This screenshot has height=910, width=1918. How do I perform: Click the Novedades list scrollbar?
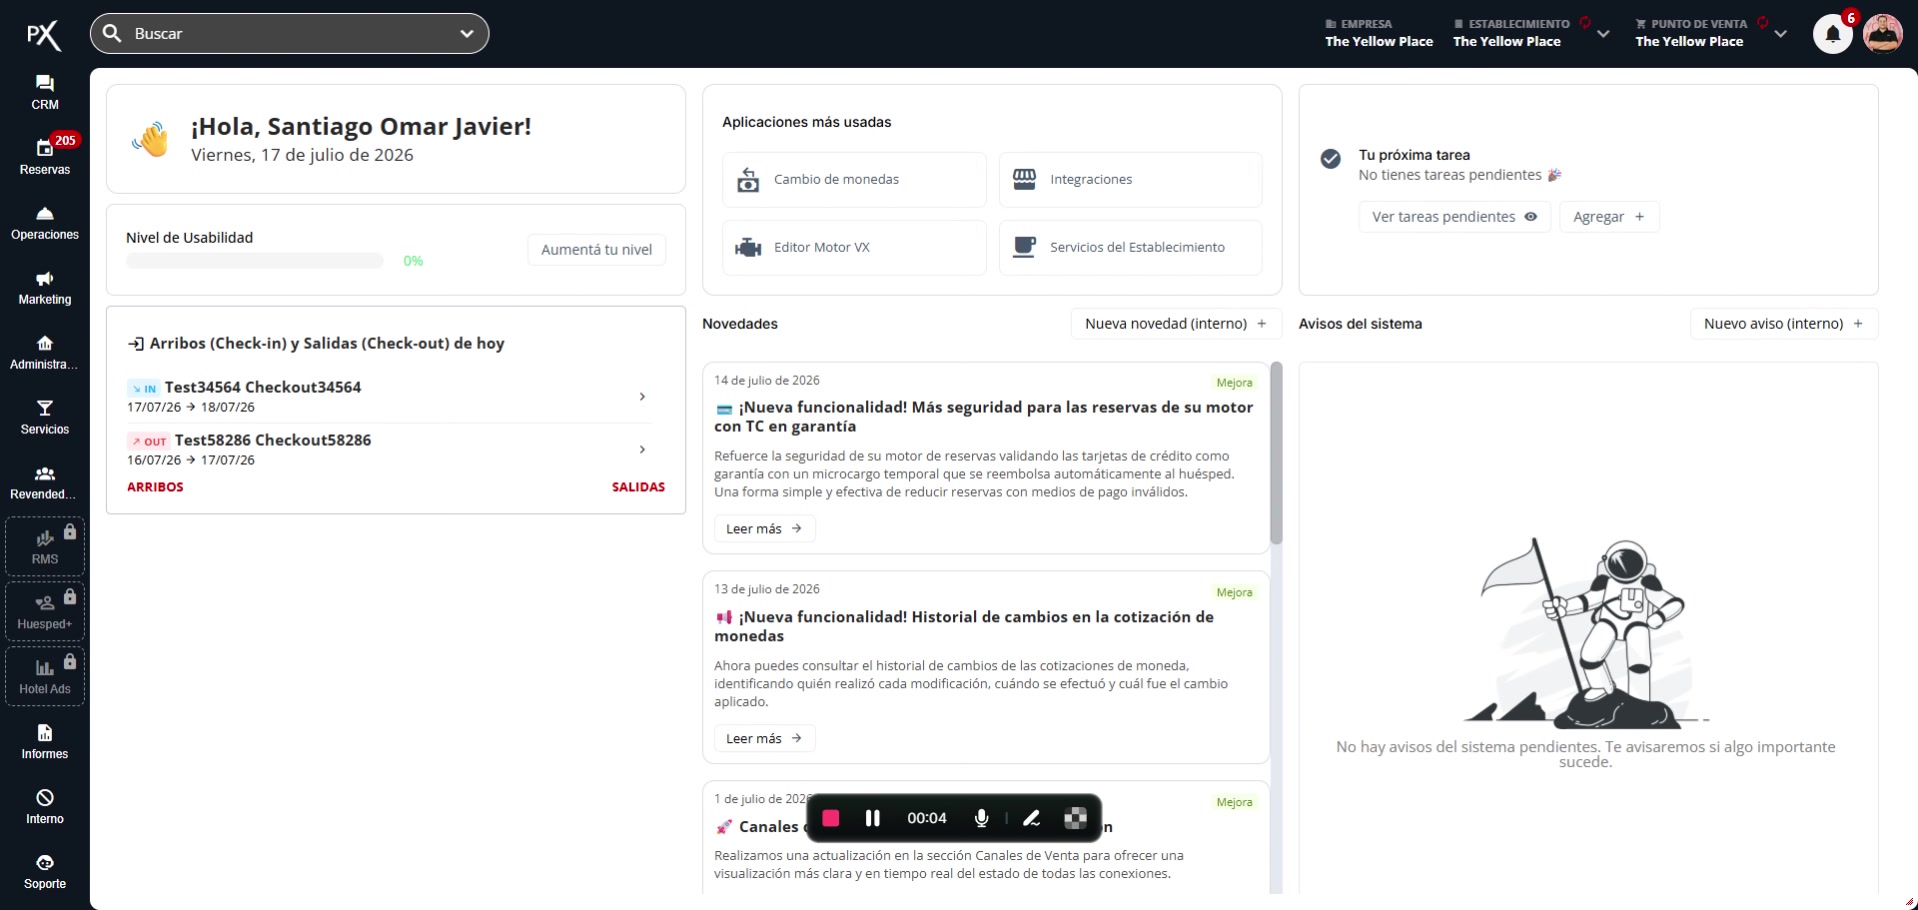(x=1276, y=454)
